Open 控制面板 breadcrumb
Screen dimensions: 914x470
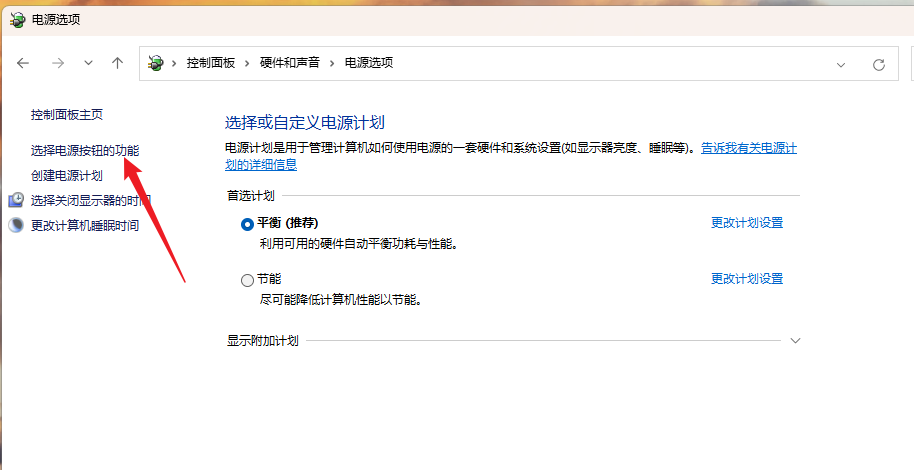tap(210, 63)
